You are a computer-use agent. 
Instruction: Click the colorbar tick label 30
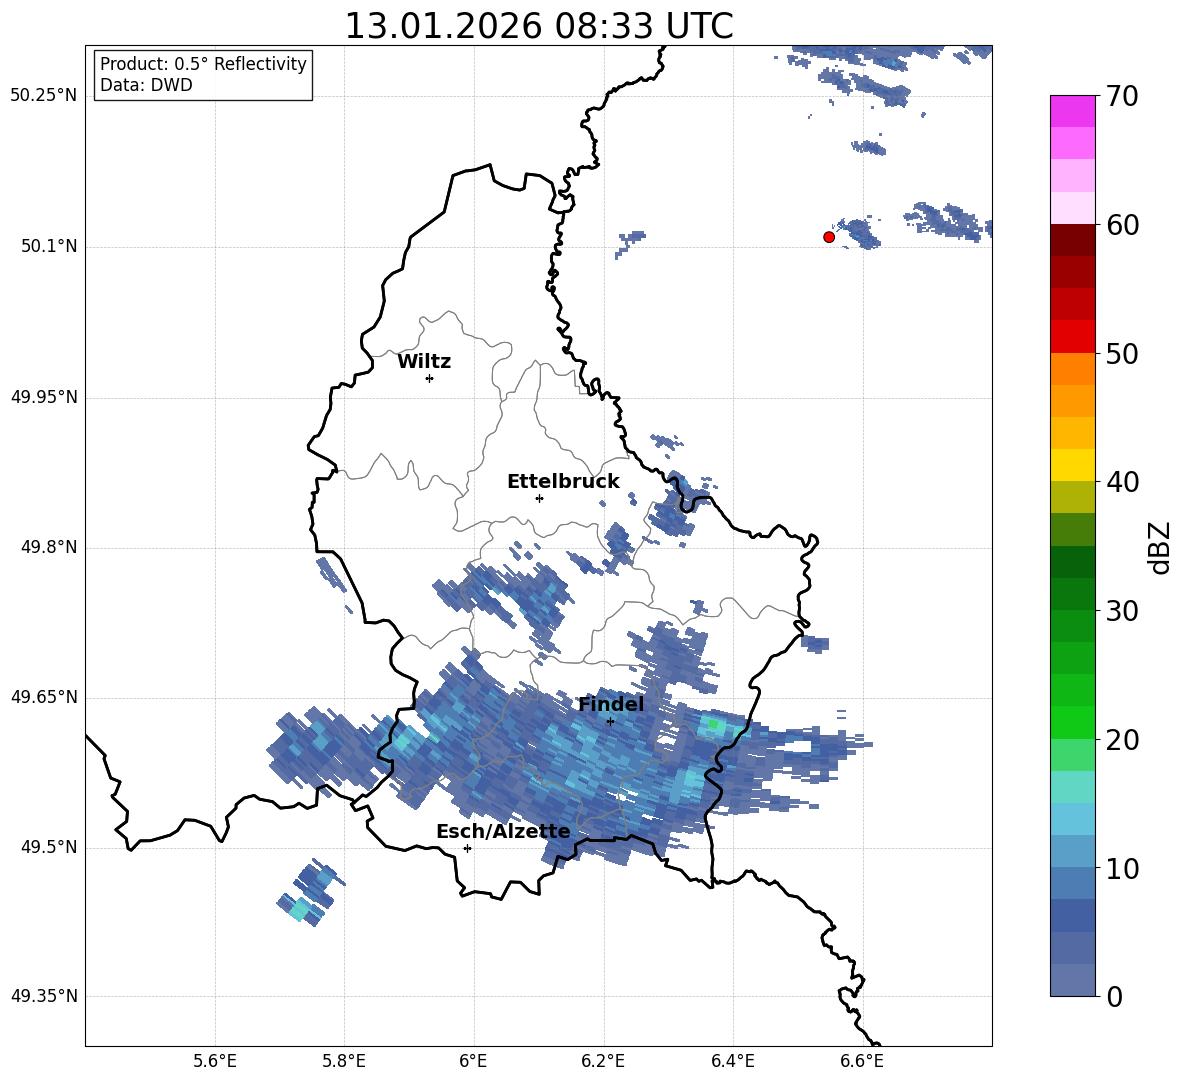coord(1122,611)
